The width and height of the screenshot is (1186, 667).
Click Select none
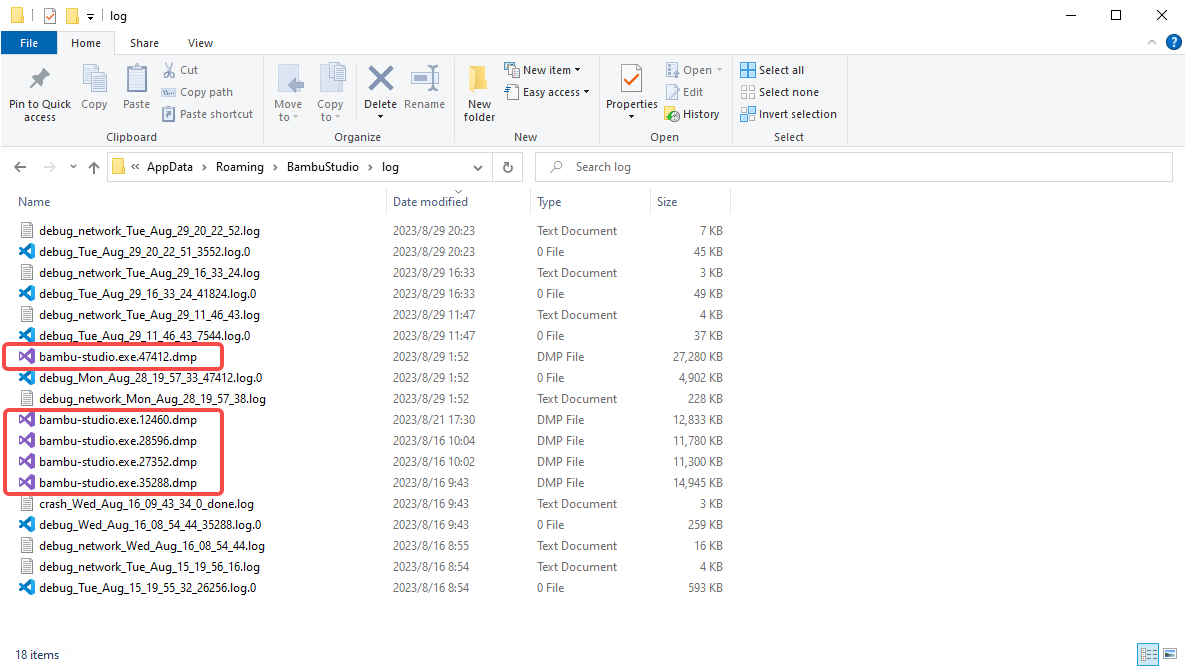pyautogui.click(x=779, y=92)
